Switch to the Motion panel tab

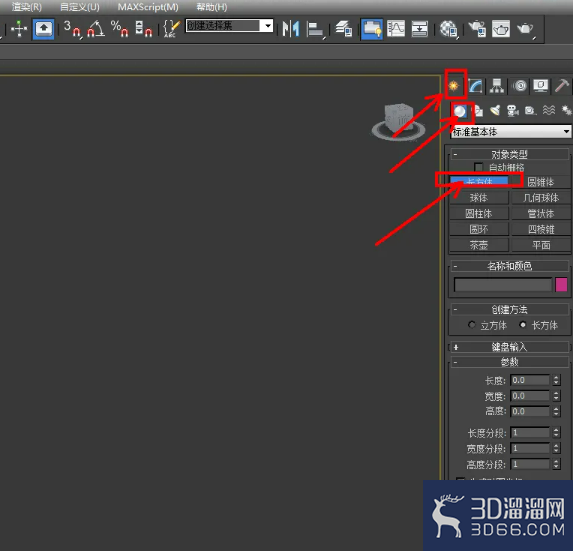[x=520, y=86]
